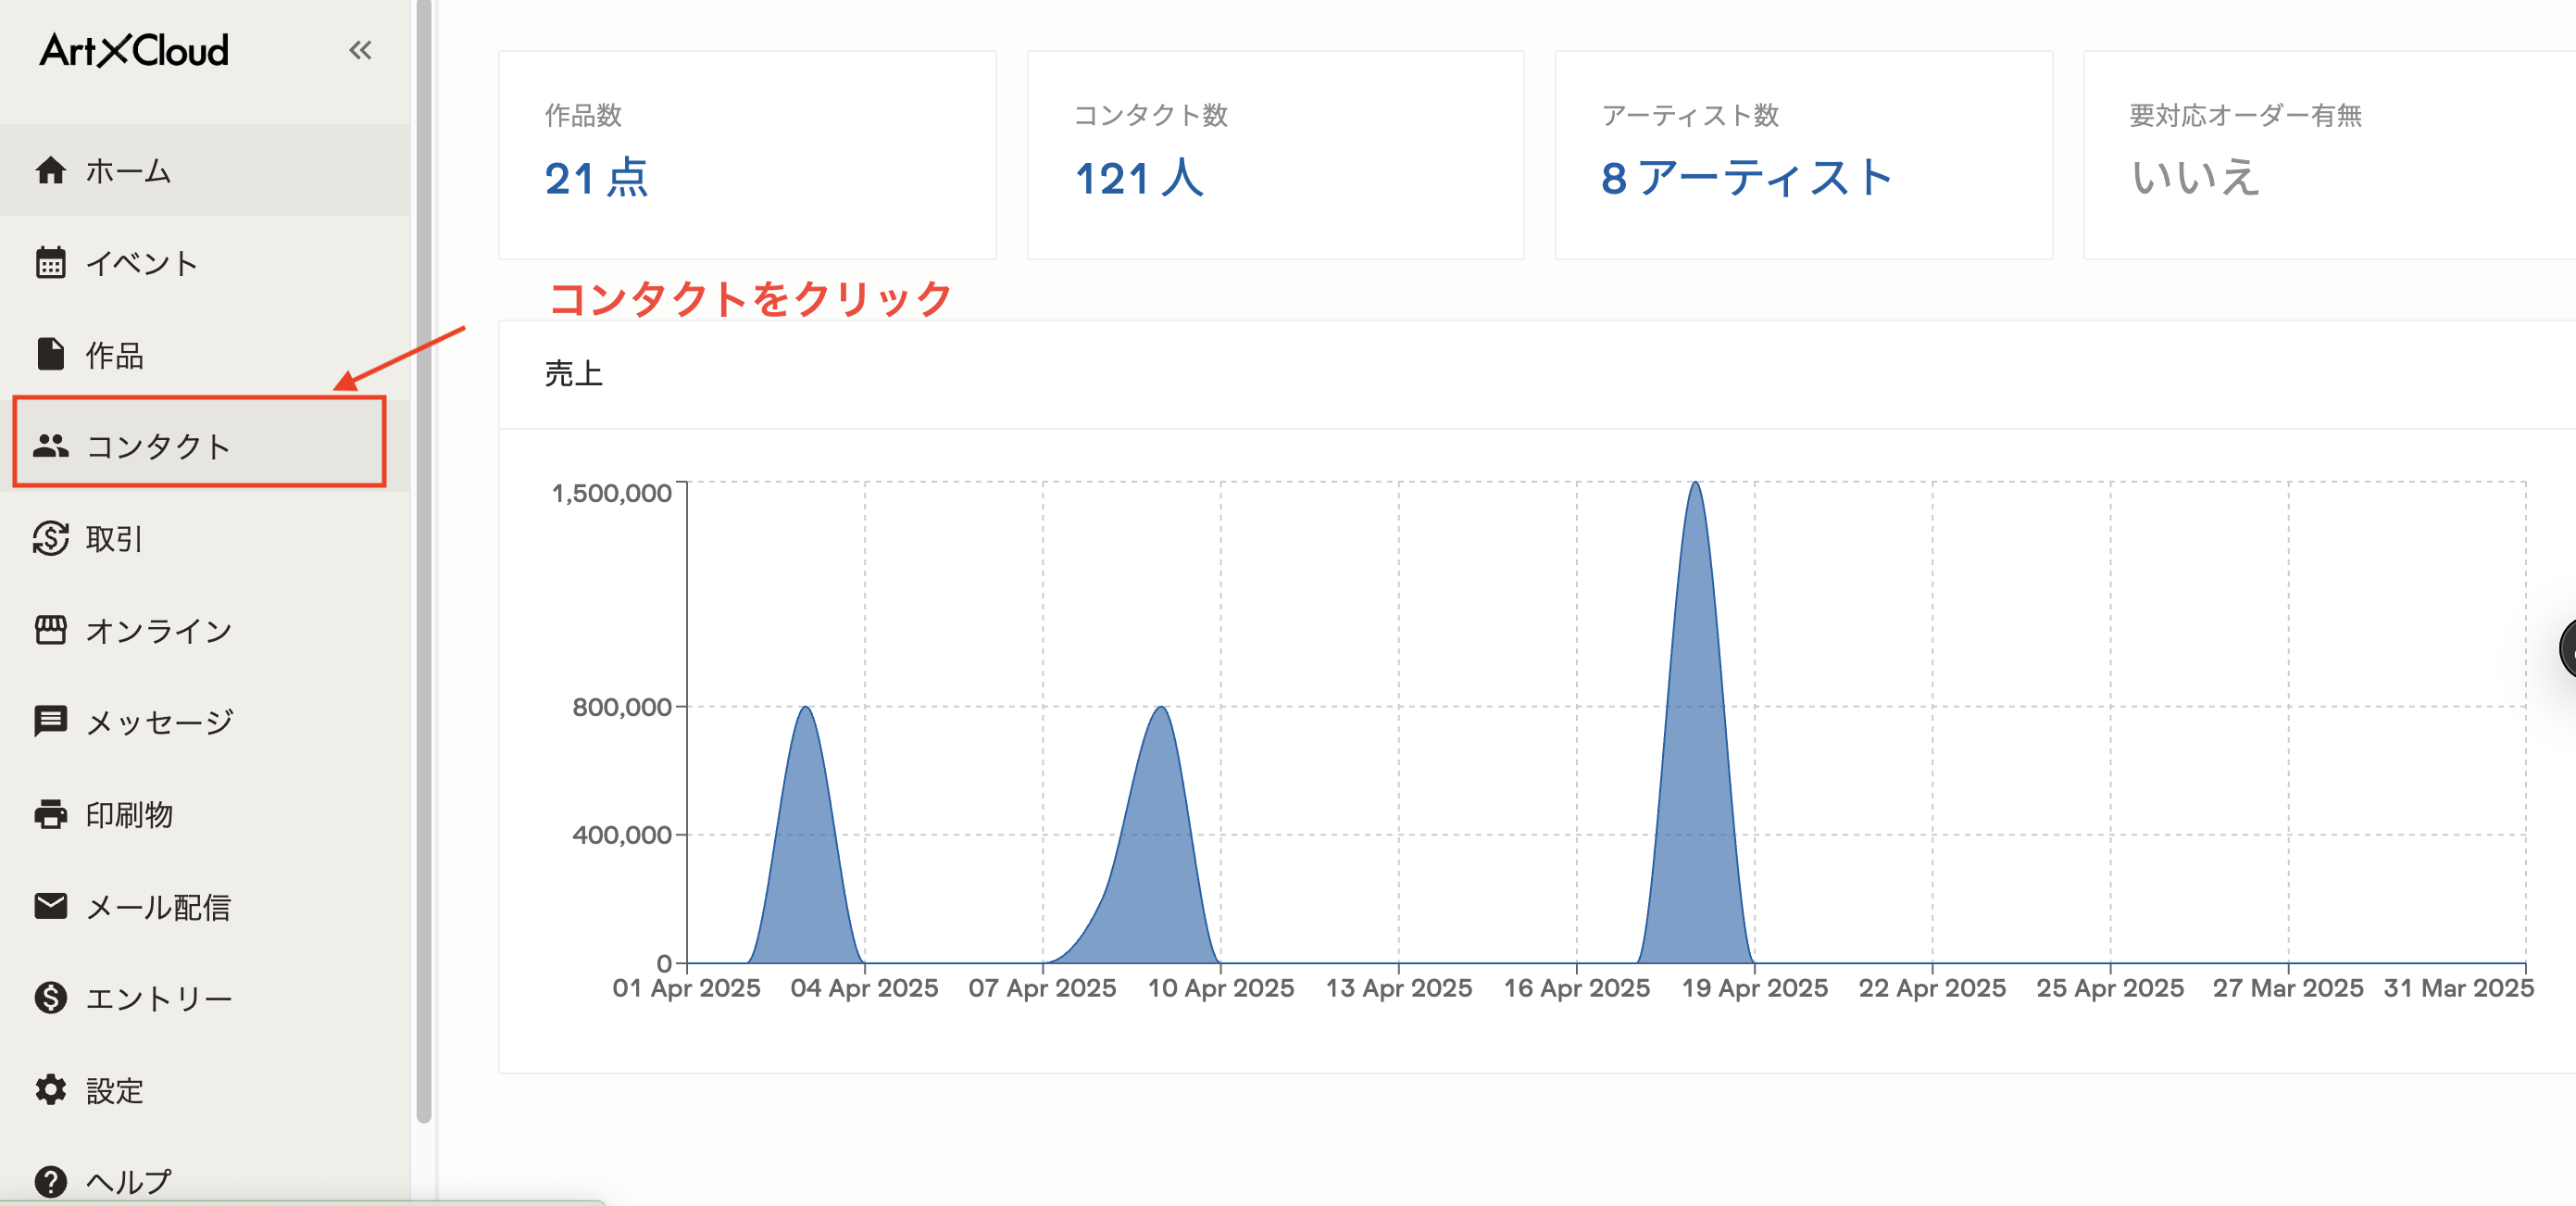Click the gear icon for 設定

pos(51,1090)
